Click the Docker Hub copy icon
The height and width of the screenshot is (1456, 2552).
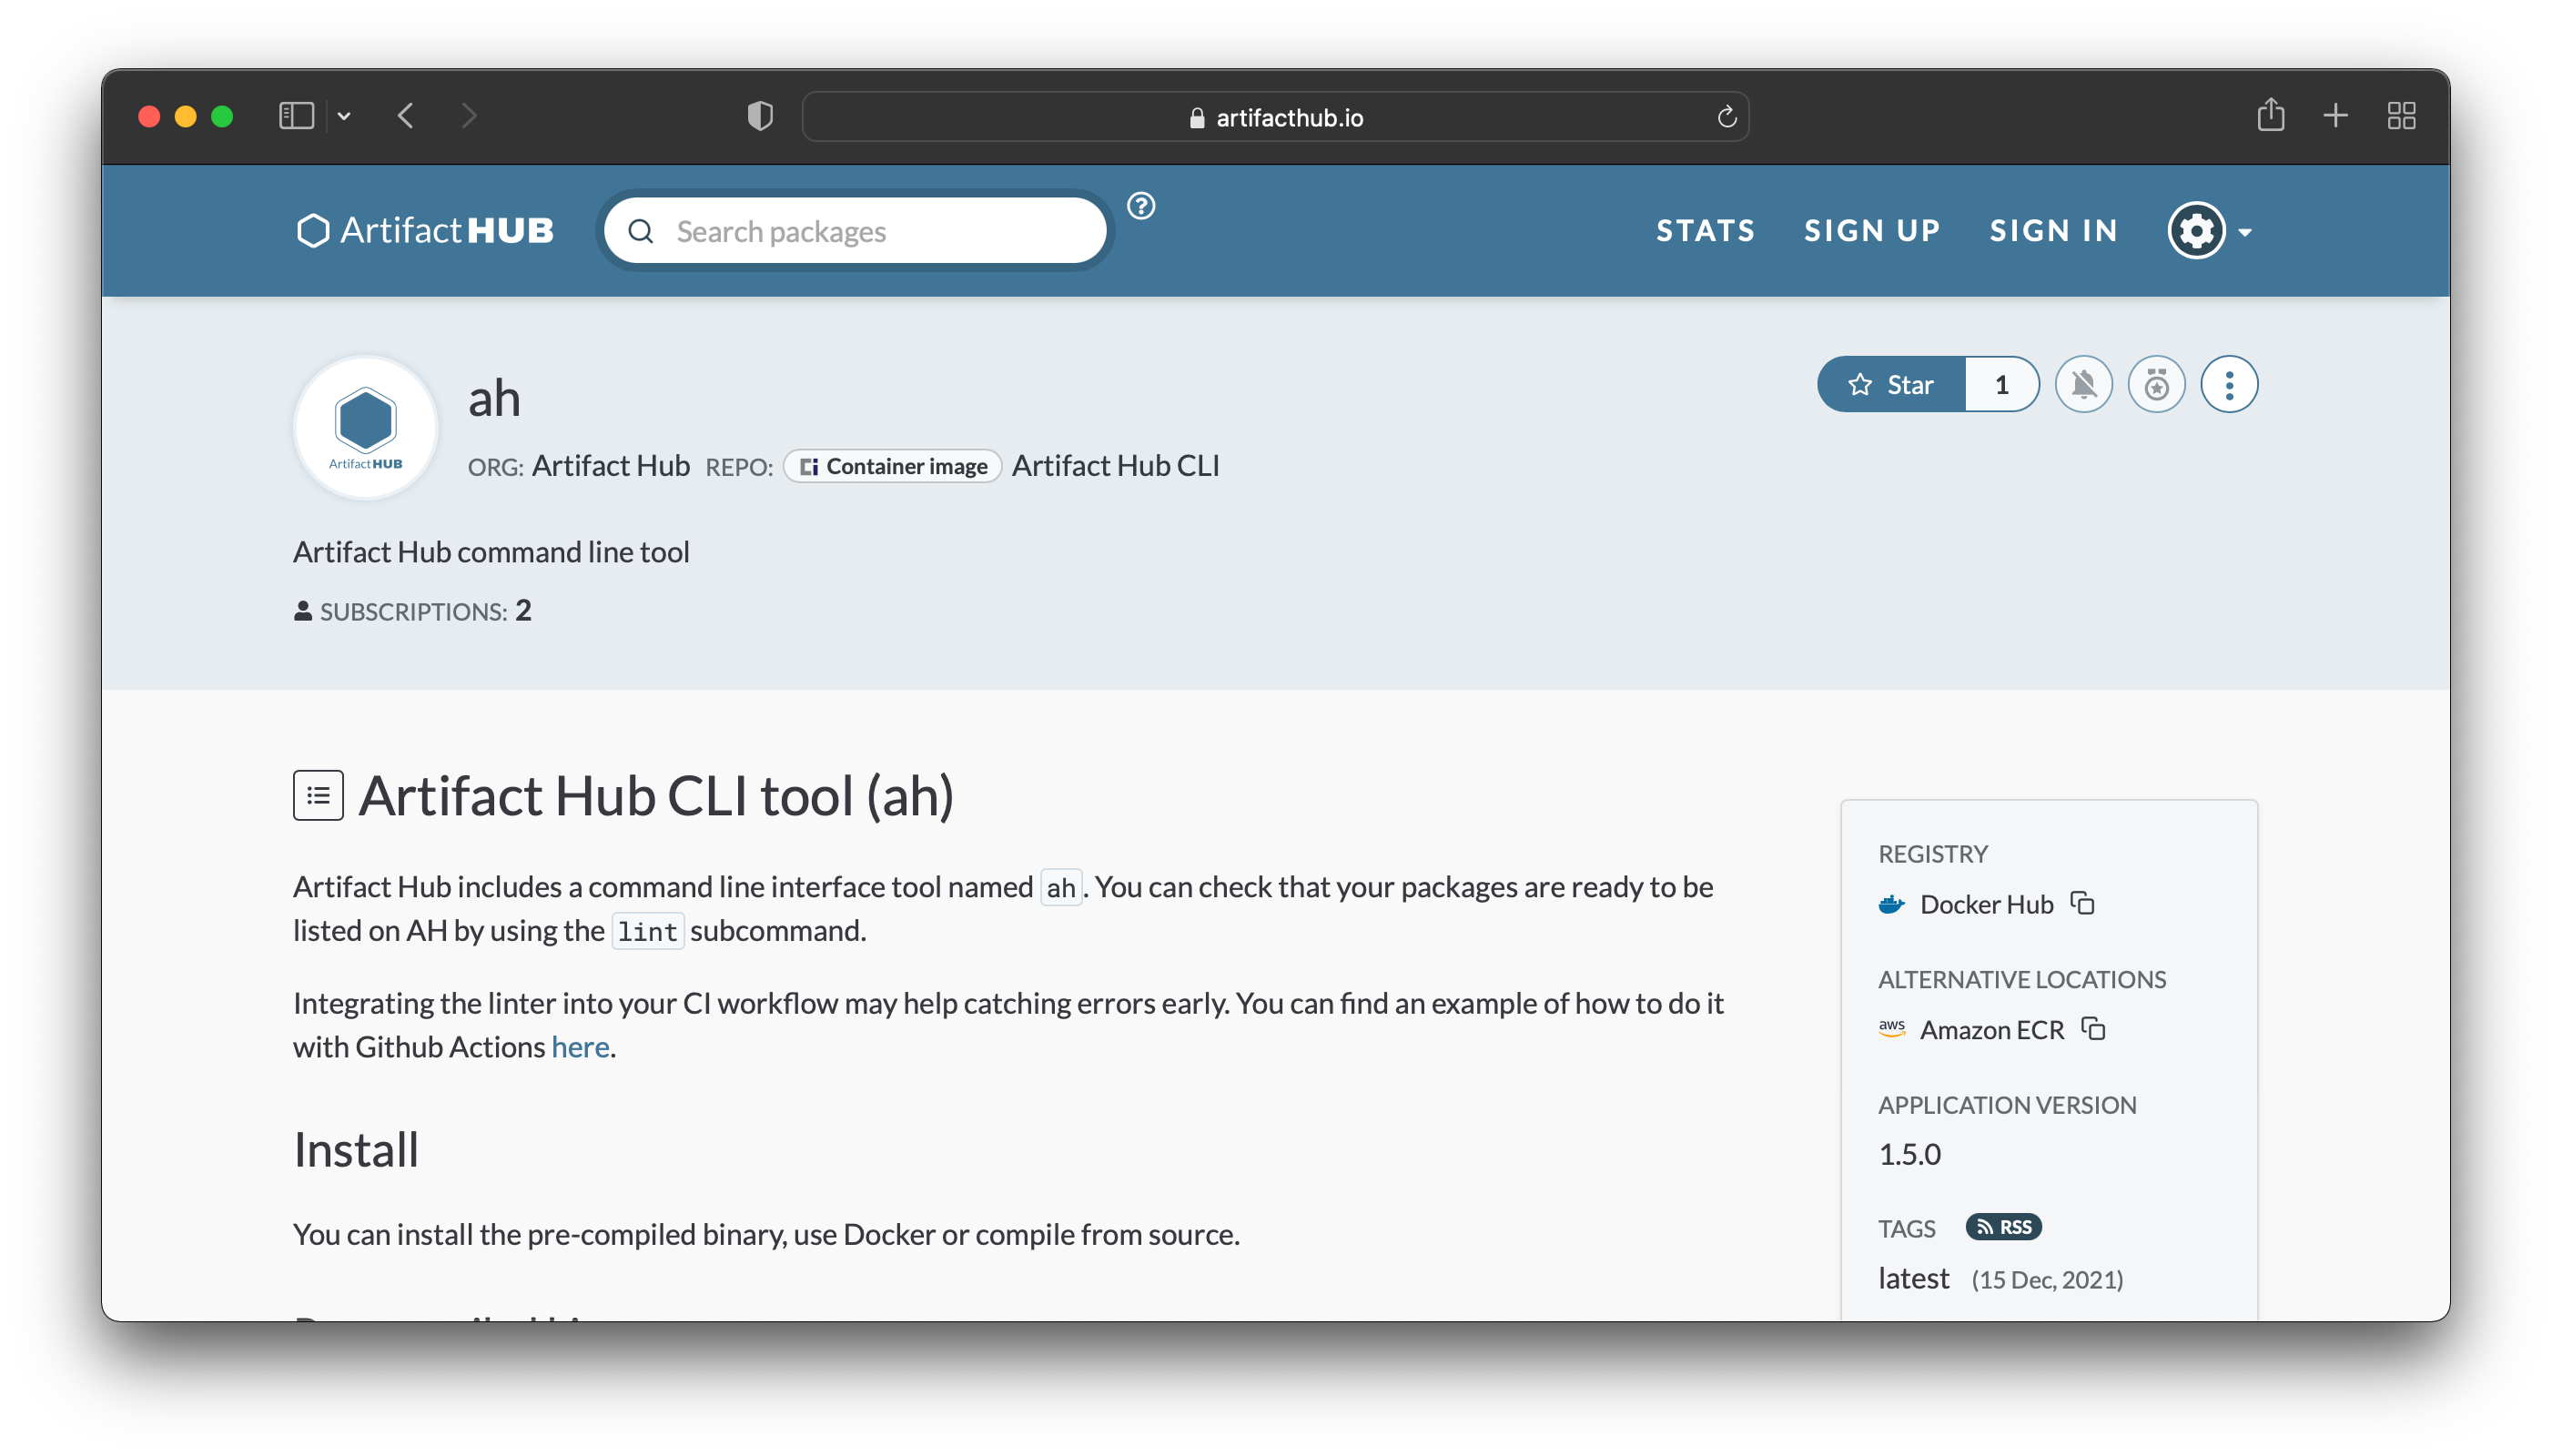coord(2084,903)
